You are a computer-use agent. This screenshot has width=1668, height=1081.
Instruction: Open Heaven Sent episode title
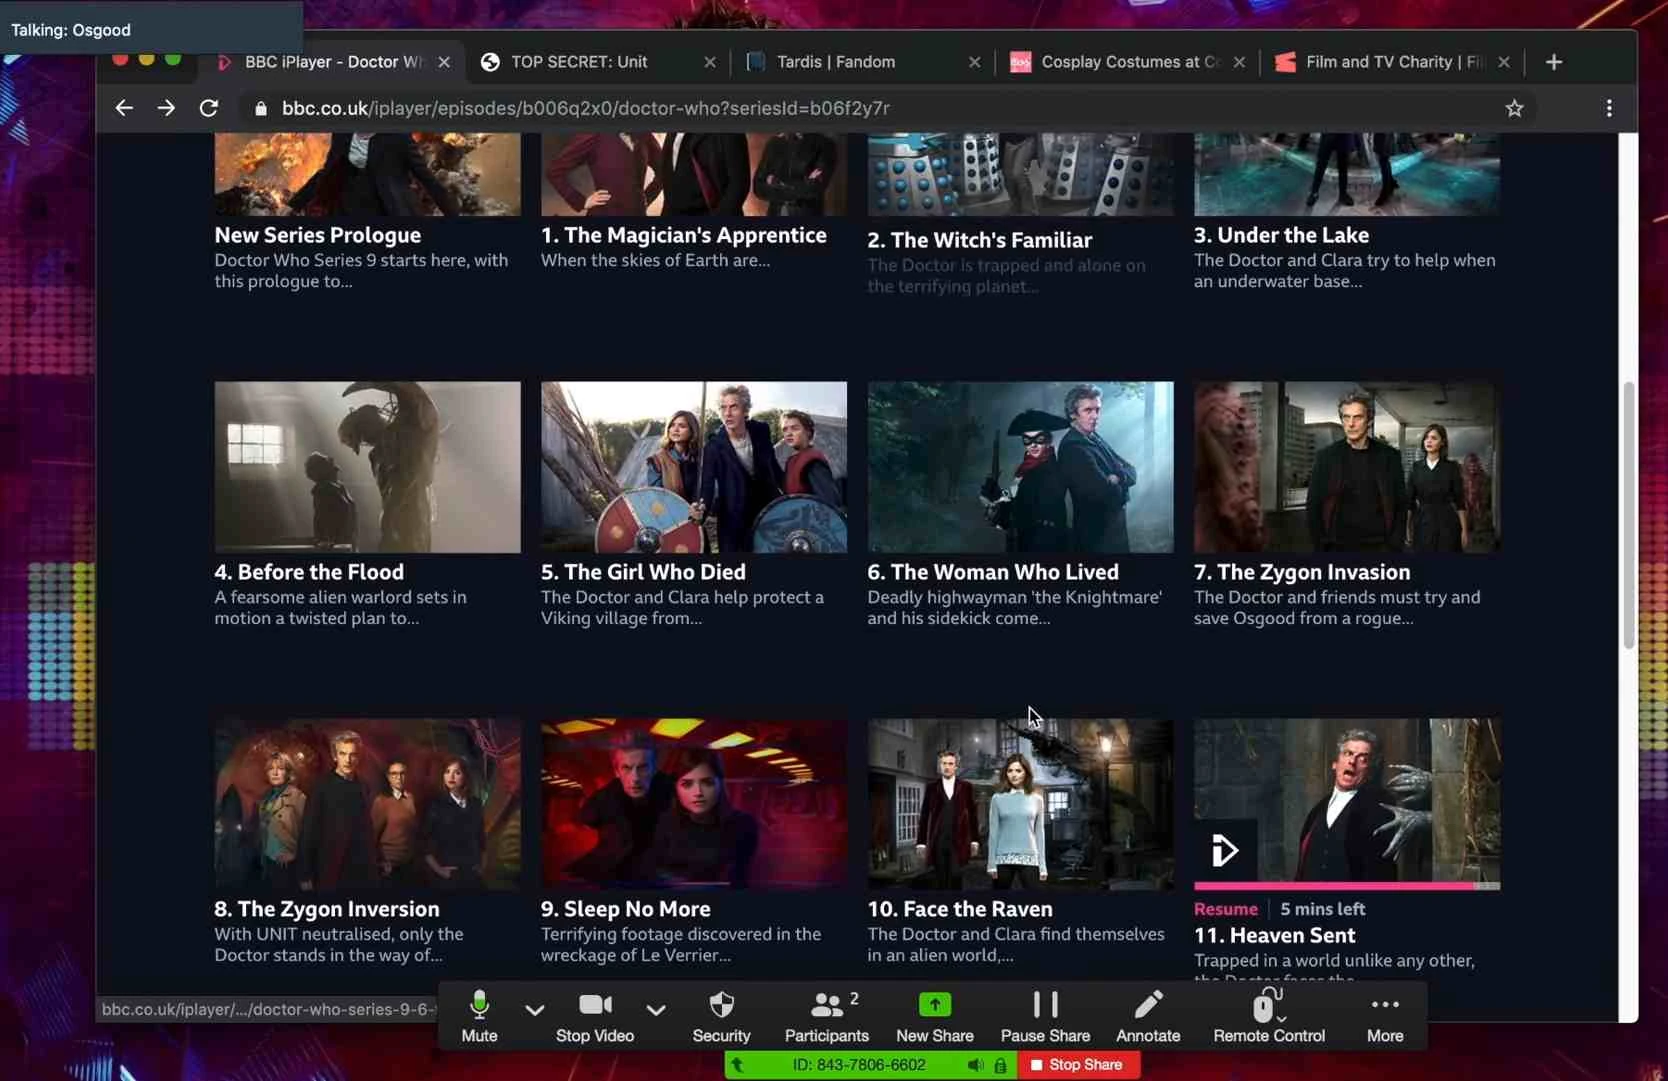pos(1275,935)
